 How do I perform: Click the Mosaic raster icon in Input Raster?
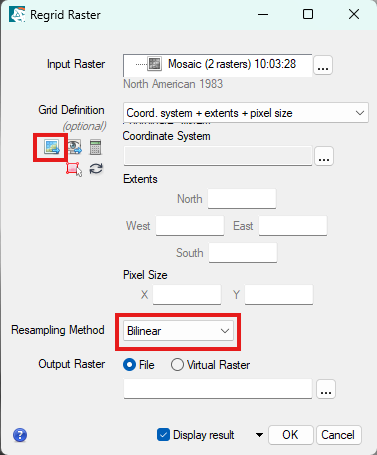155,64
